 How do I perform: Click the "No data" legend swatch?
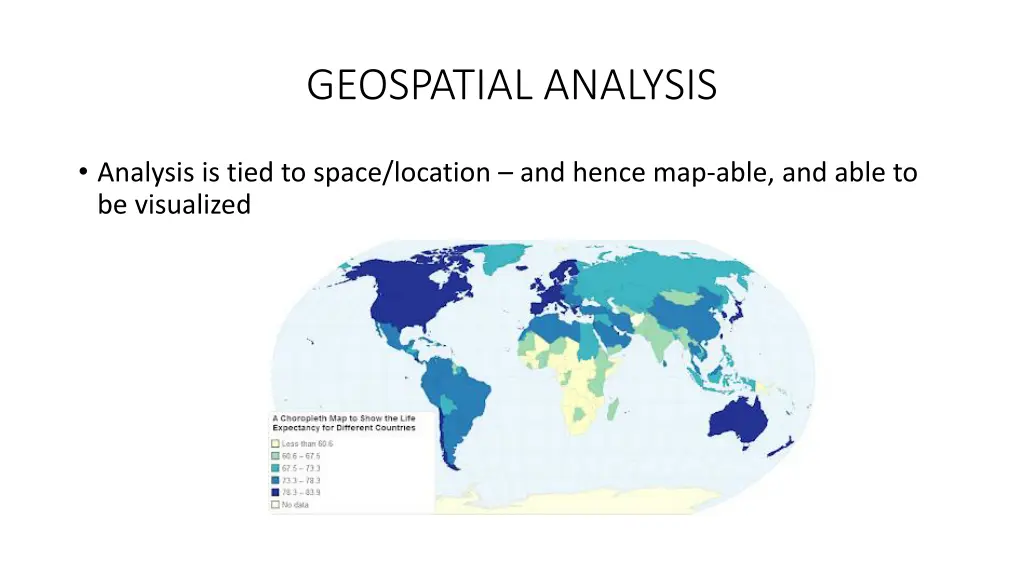click(276, 505)
